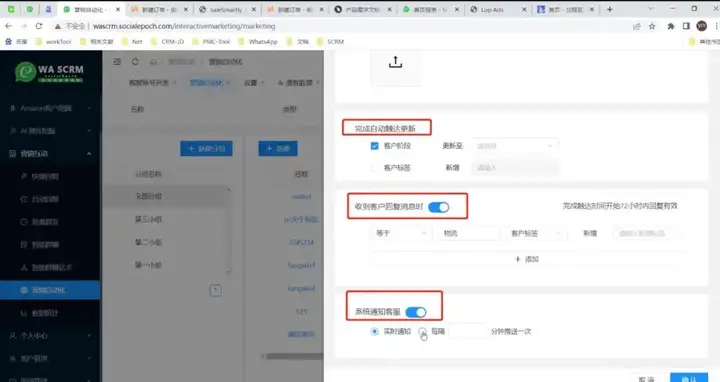
Task: Open a new browser tab with plus icon
Action: (610, 9)
